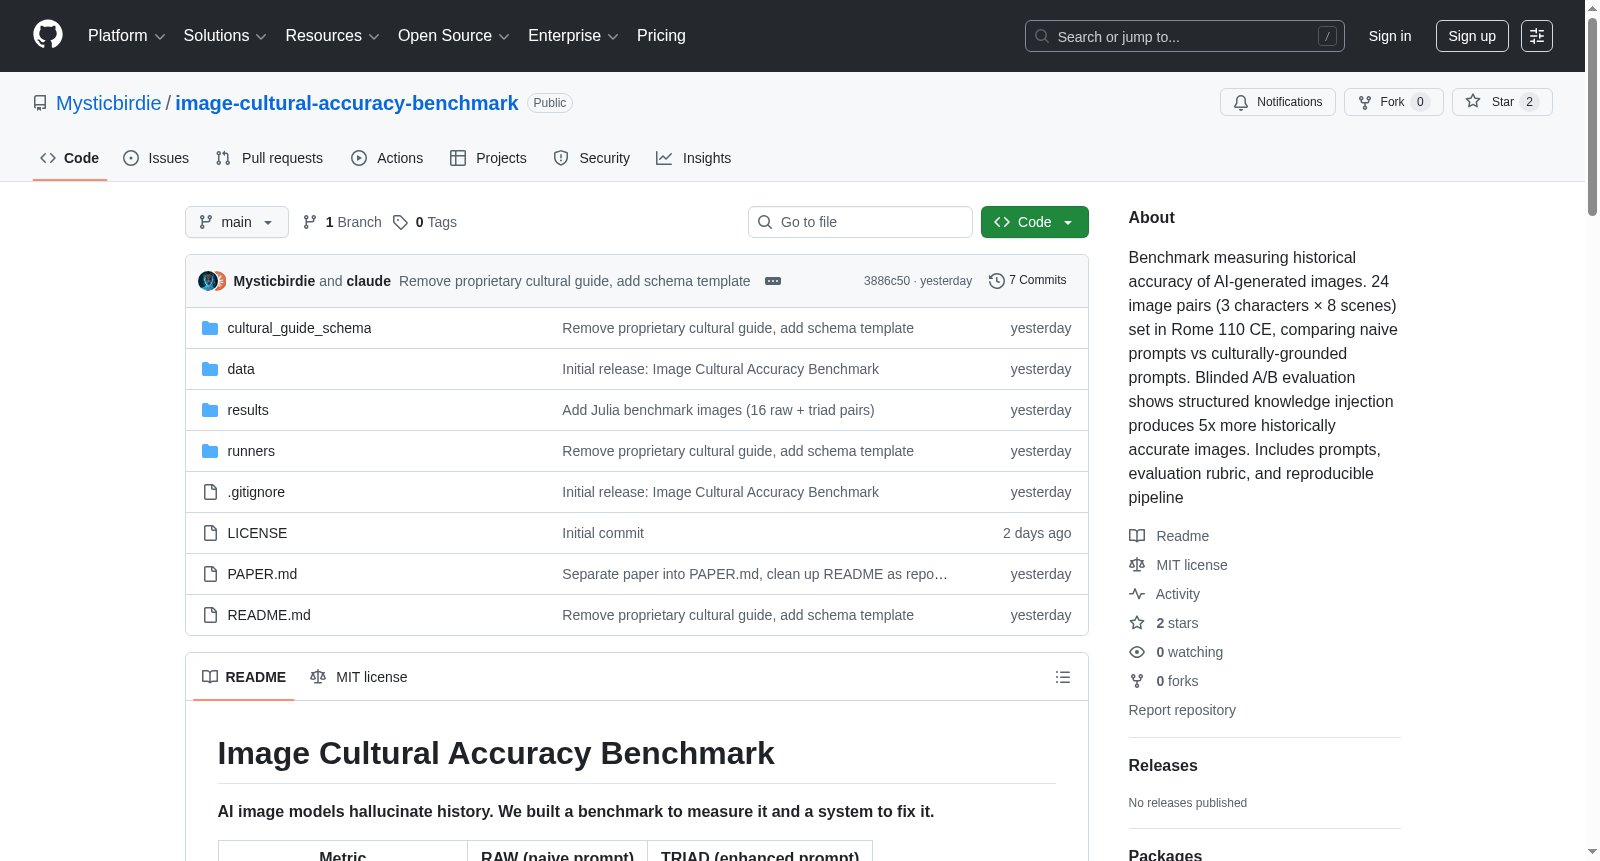Click the tag icon next to Tags
The height and width of the screenshot is (861, 1600).
[x=400, y=222]
